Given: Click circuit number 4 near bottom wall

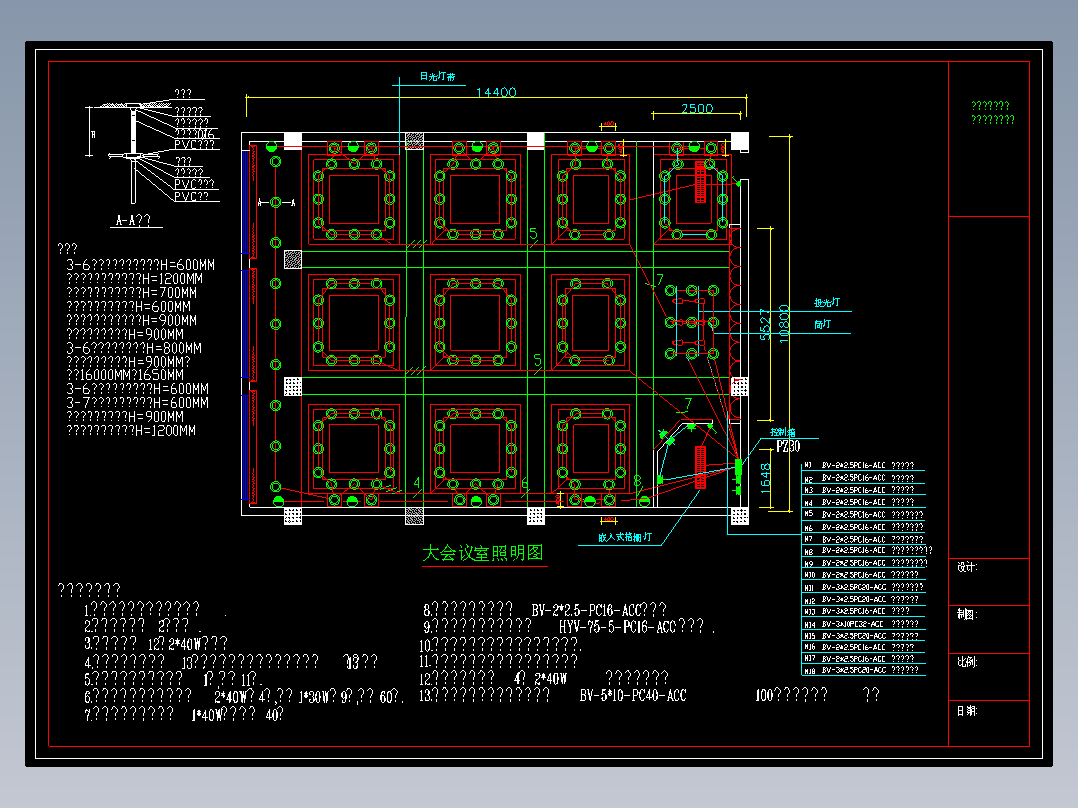Looking at the screenshot, I should pyautogui.click(x=417, y=483).
